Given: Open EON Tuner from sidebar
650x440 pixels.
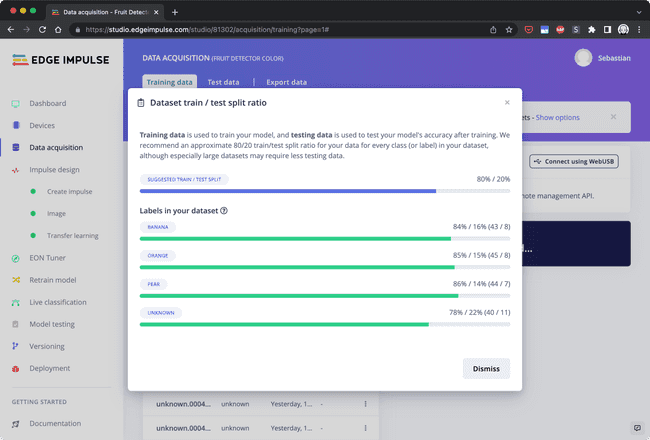Looking at the screenshot, I should coord(15,258).
